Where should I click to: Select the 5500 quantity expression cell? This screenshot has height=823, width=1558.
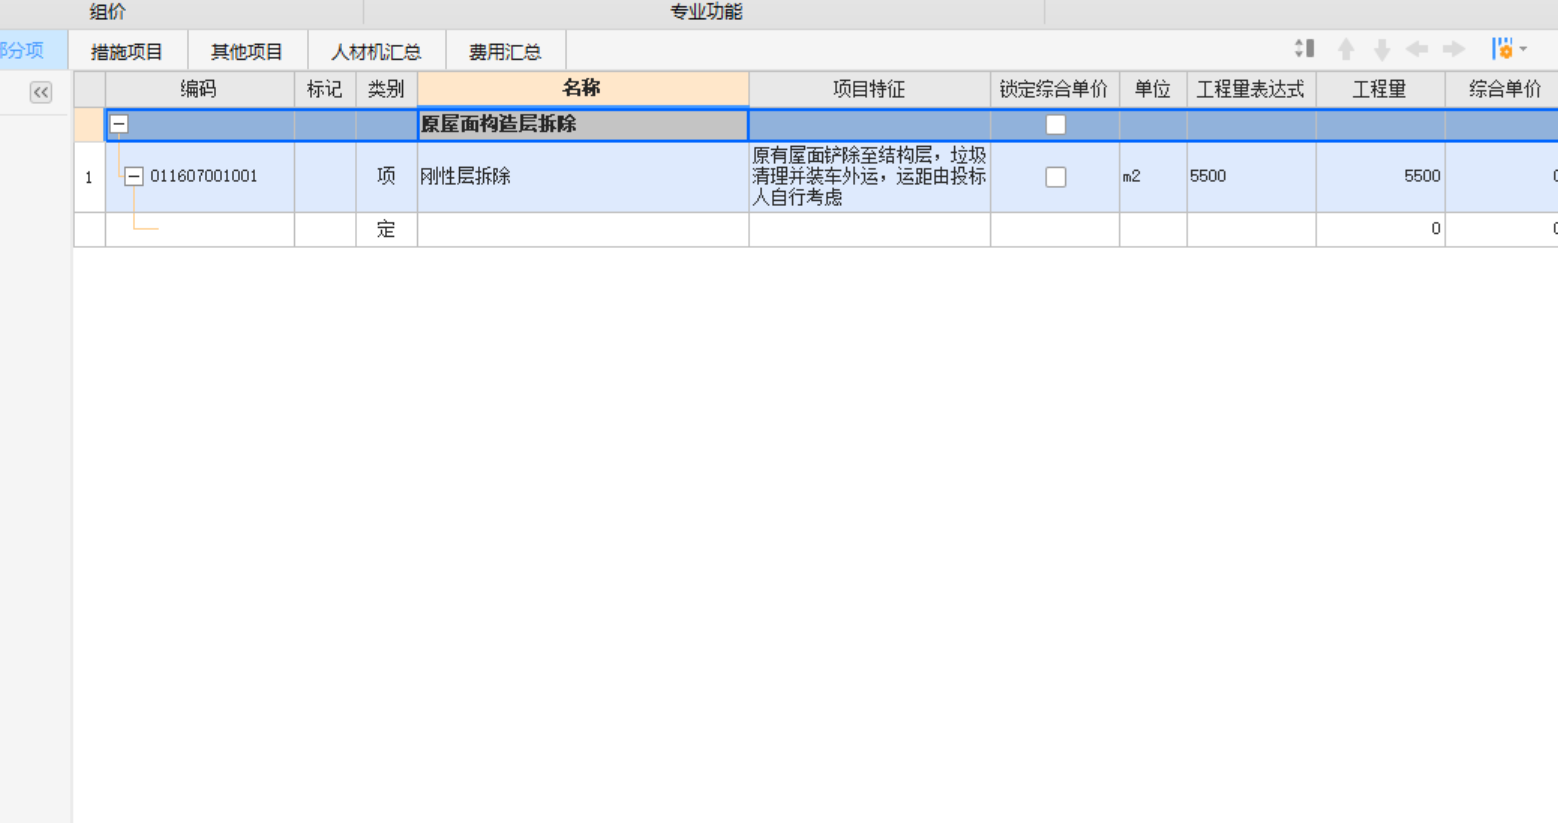click(1251, 176)
